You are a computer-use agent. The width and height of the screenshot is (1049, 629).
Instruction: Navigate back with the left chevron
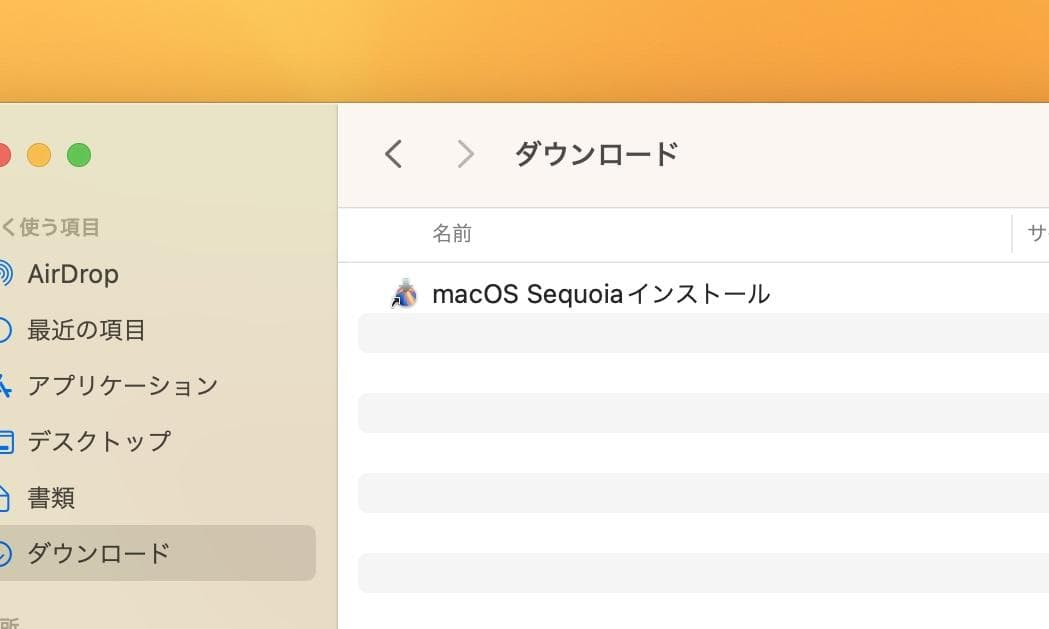pos(393,153)
